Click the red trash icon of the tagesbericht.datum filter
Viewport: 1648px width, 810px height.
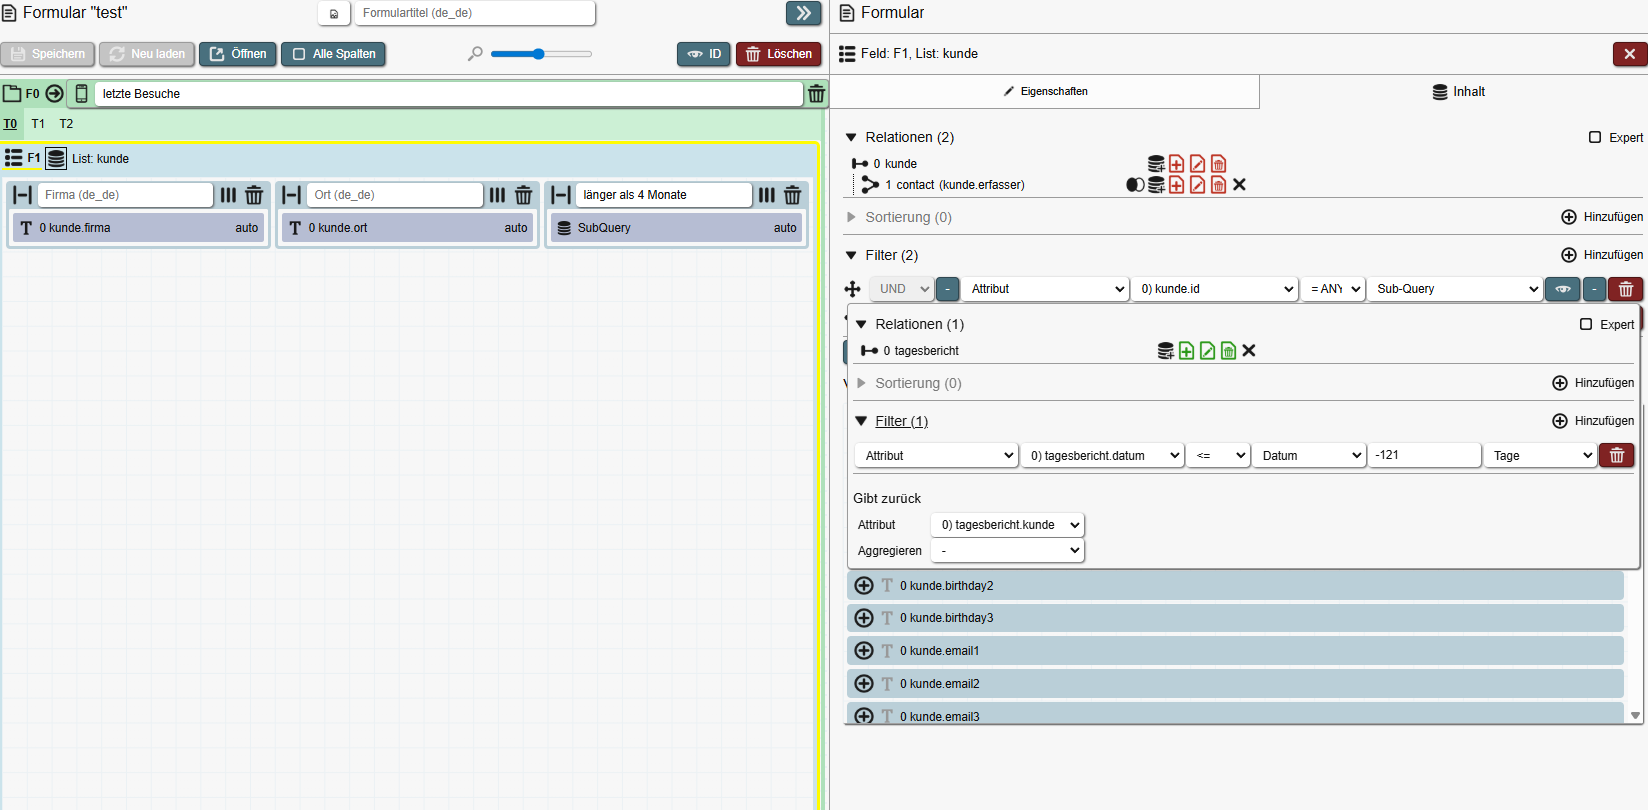(1616, 456)
